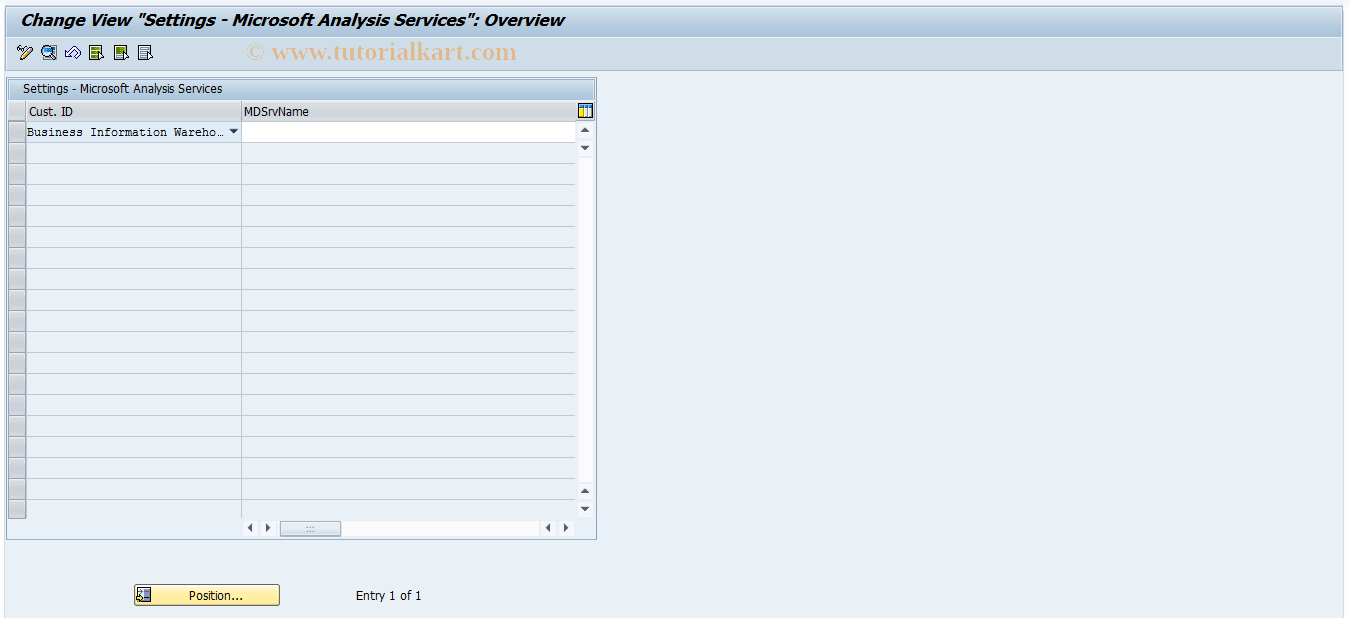
Task: Select the first row via its row selector
Action: (17, 132)
